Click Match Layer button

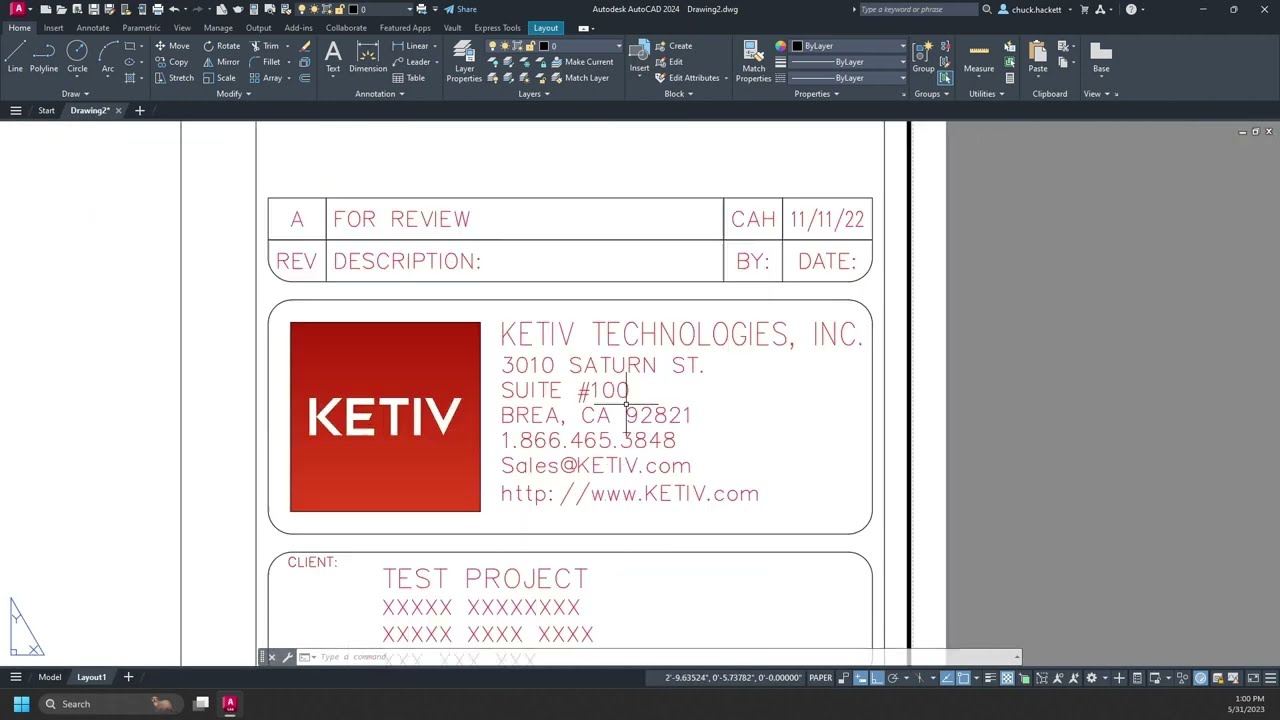(579, 78)
